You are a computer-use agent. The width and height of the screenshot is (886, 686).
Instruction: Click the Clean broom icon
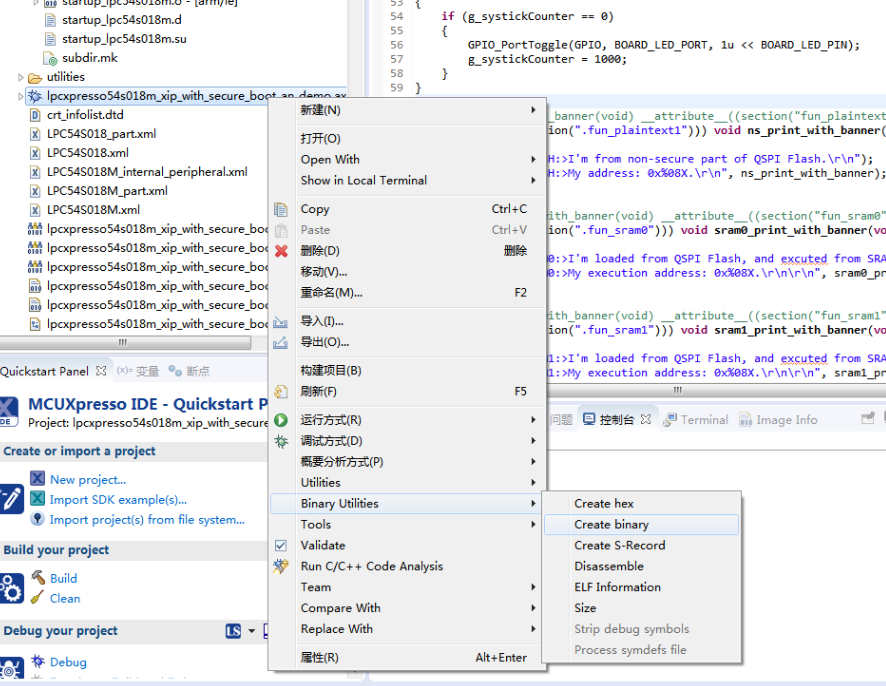coord(37,597)
